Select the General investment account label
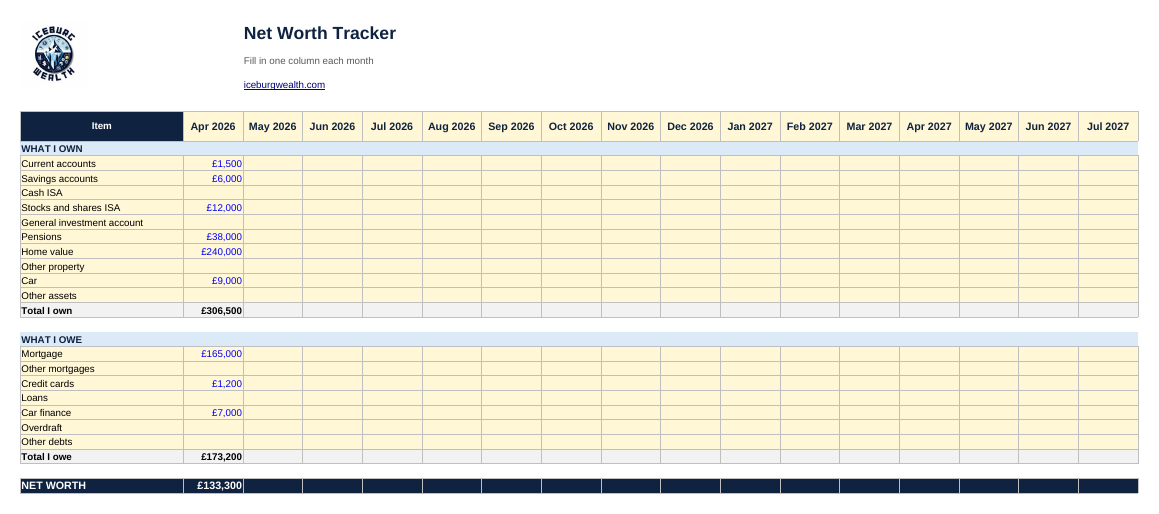This screenshot has width=1159, height=514. 102,223
